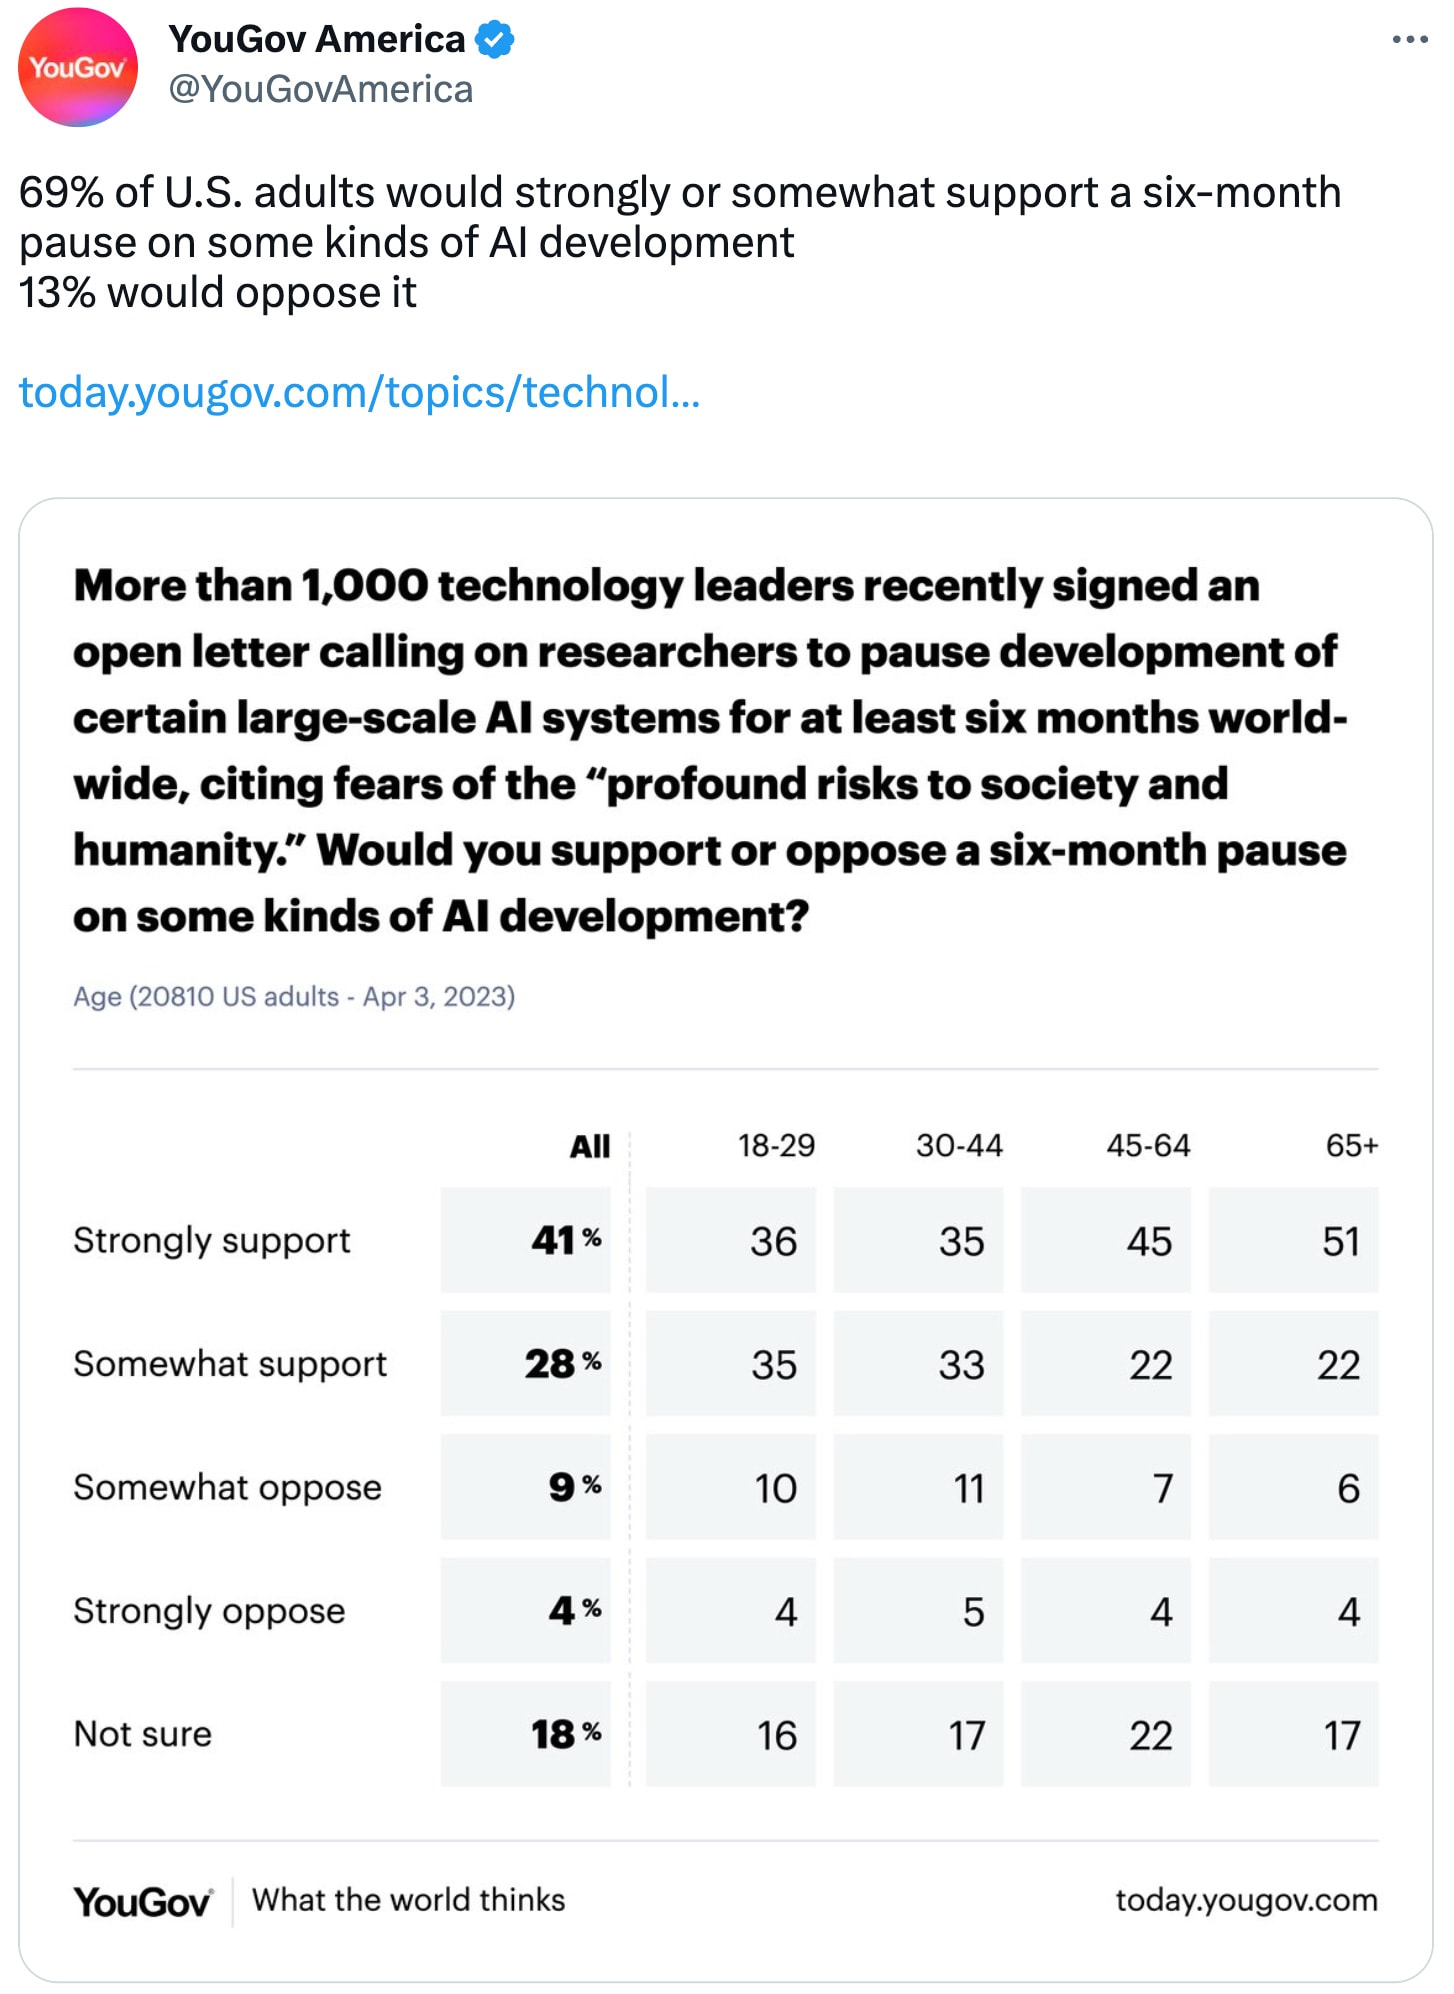Screen dimensions: 1454x1994
Task: Select the 30-44 age column header
Action: pyautogui.click(x=959, y=1146)
